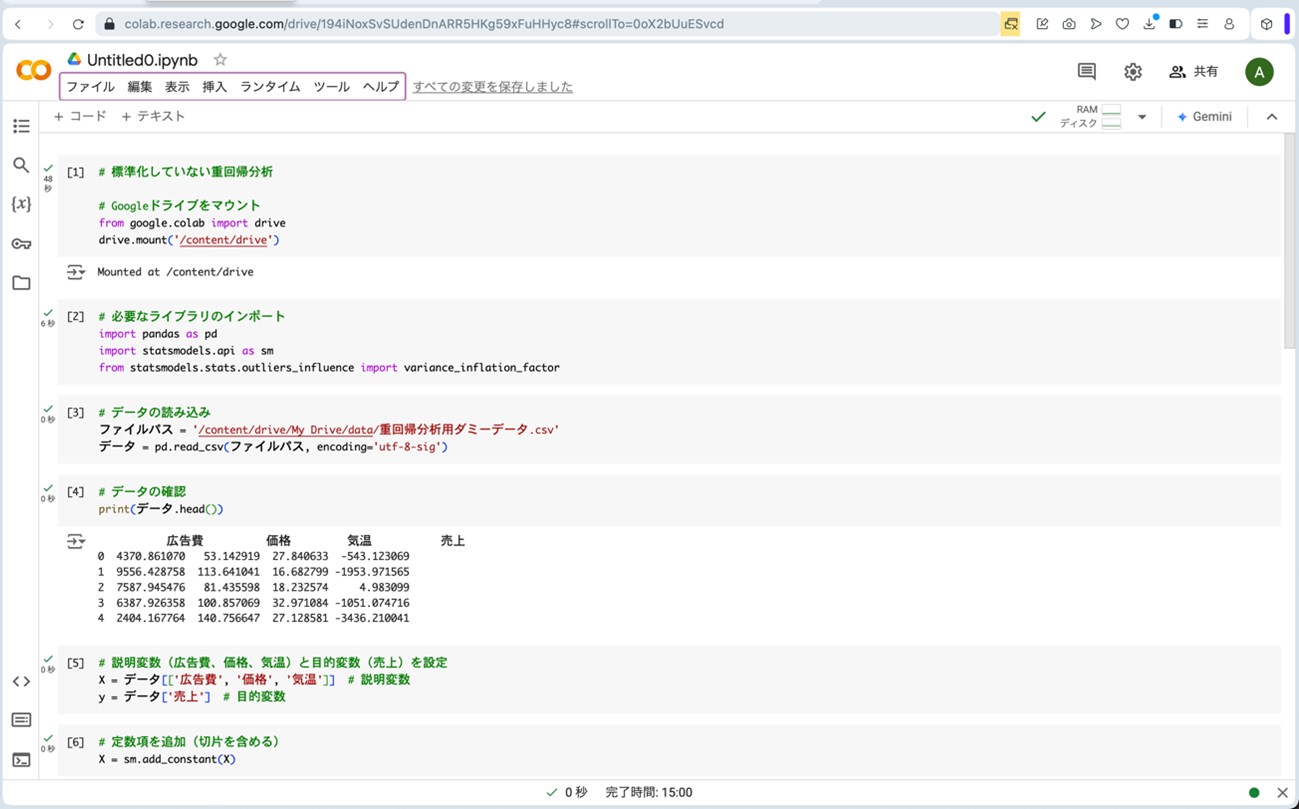Click the 売上 column header in output
Image resolution: width=1299 pixels, height=809 pixels.
click(x=453, y=541)
